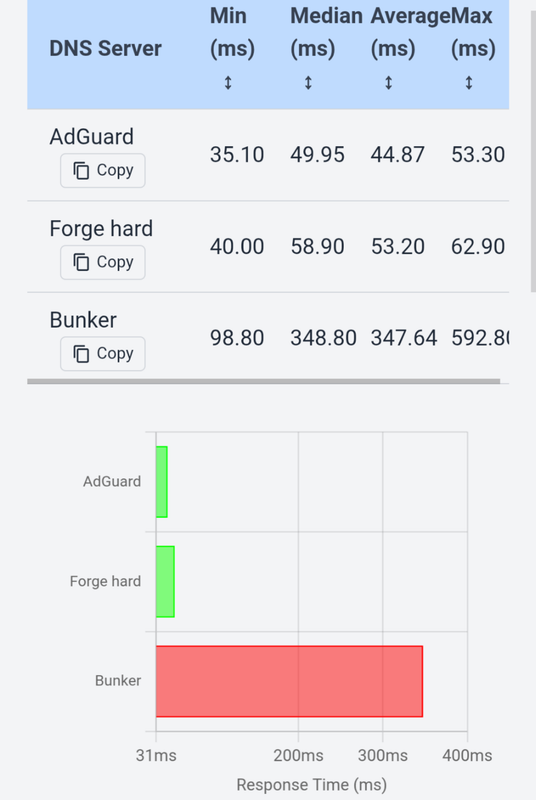The width and height of the screenshot is (536, 800).
Task: Sort table by Min column arrow
Action: (228, 83)
